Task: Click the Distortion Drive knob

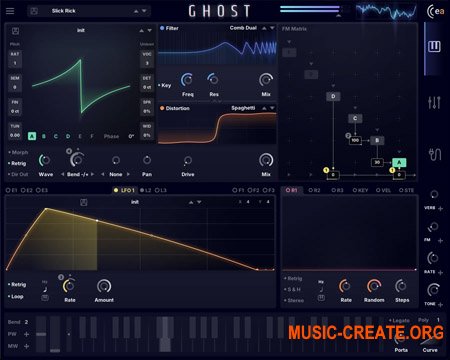Action: point(188,161)
